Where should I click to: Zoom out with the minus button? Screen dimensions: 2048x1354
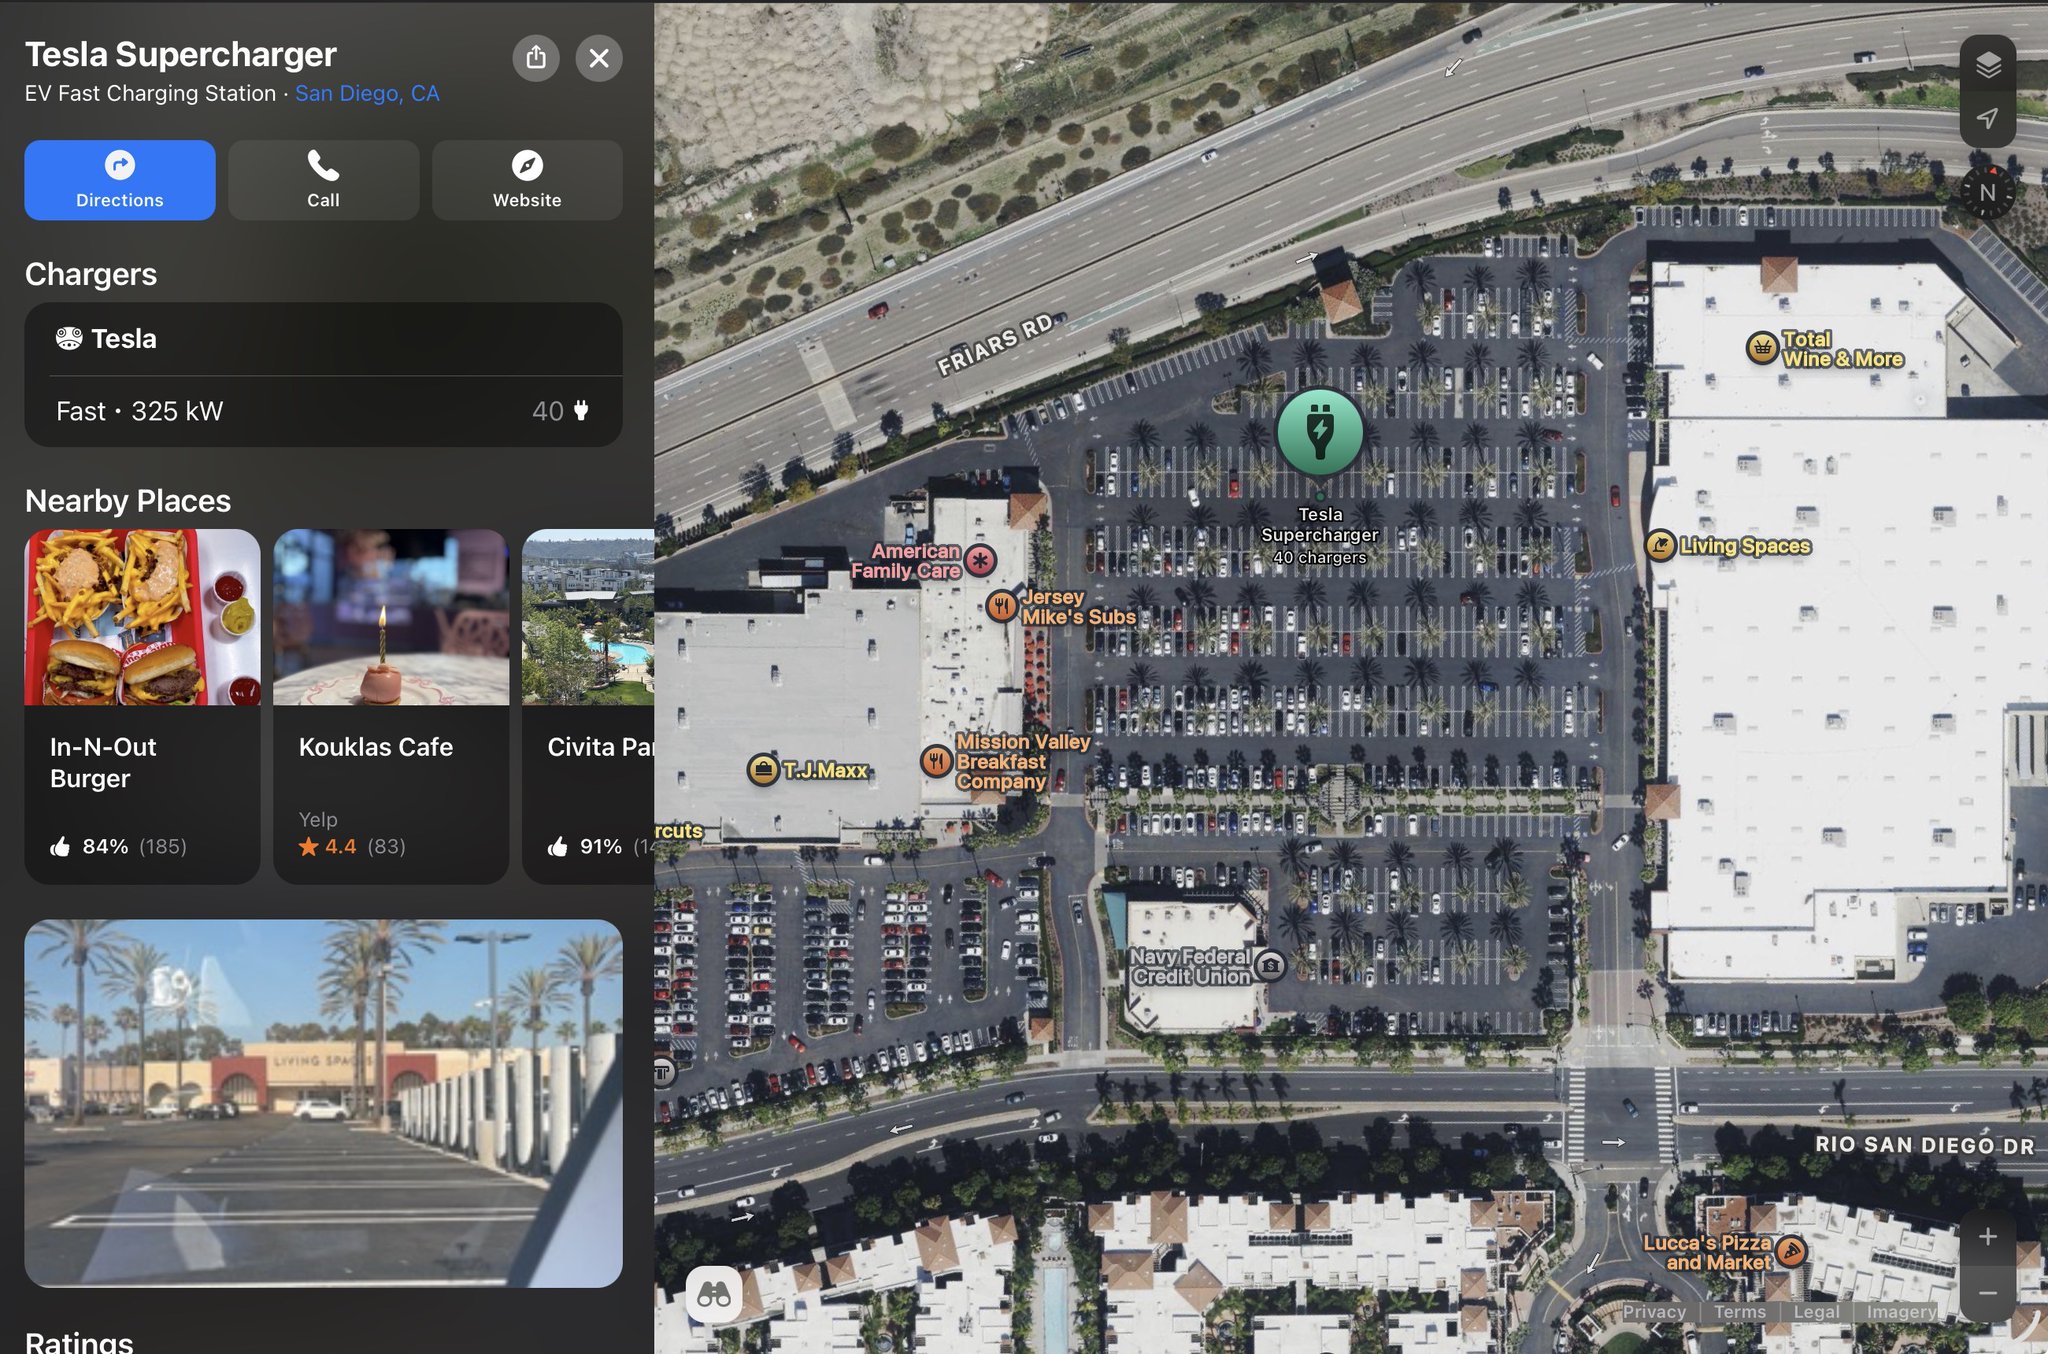click(x=1988, y=1292)
